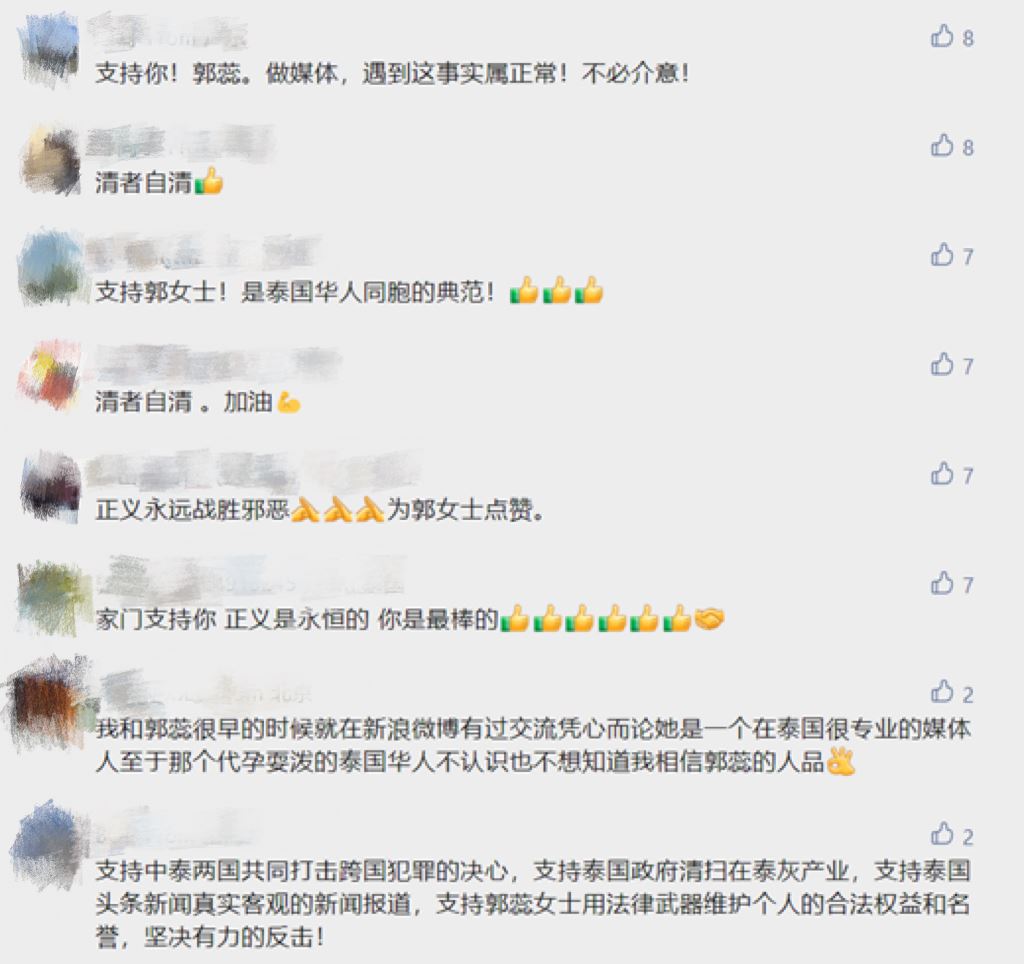Screen dimensions: 1024x964
Task: Like the comment '家门支持你 正义是永恒的'
Action: 942,583
